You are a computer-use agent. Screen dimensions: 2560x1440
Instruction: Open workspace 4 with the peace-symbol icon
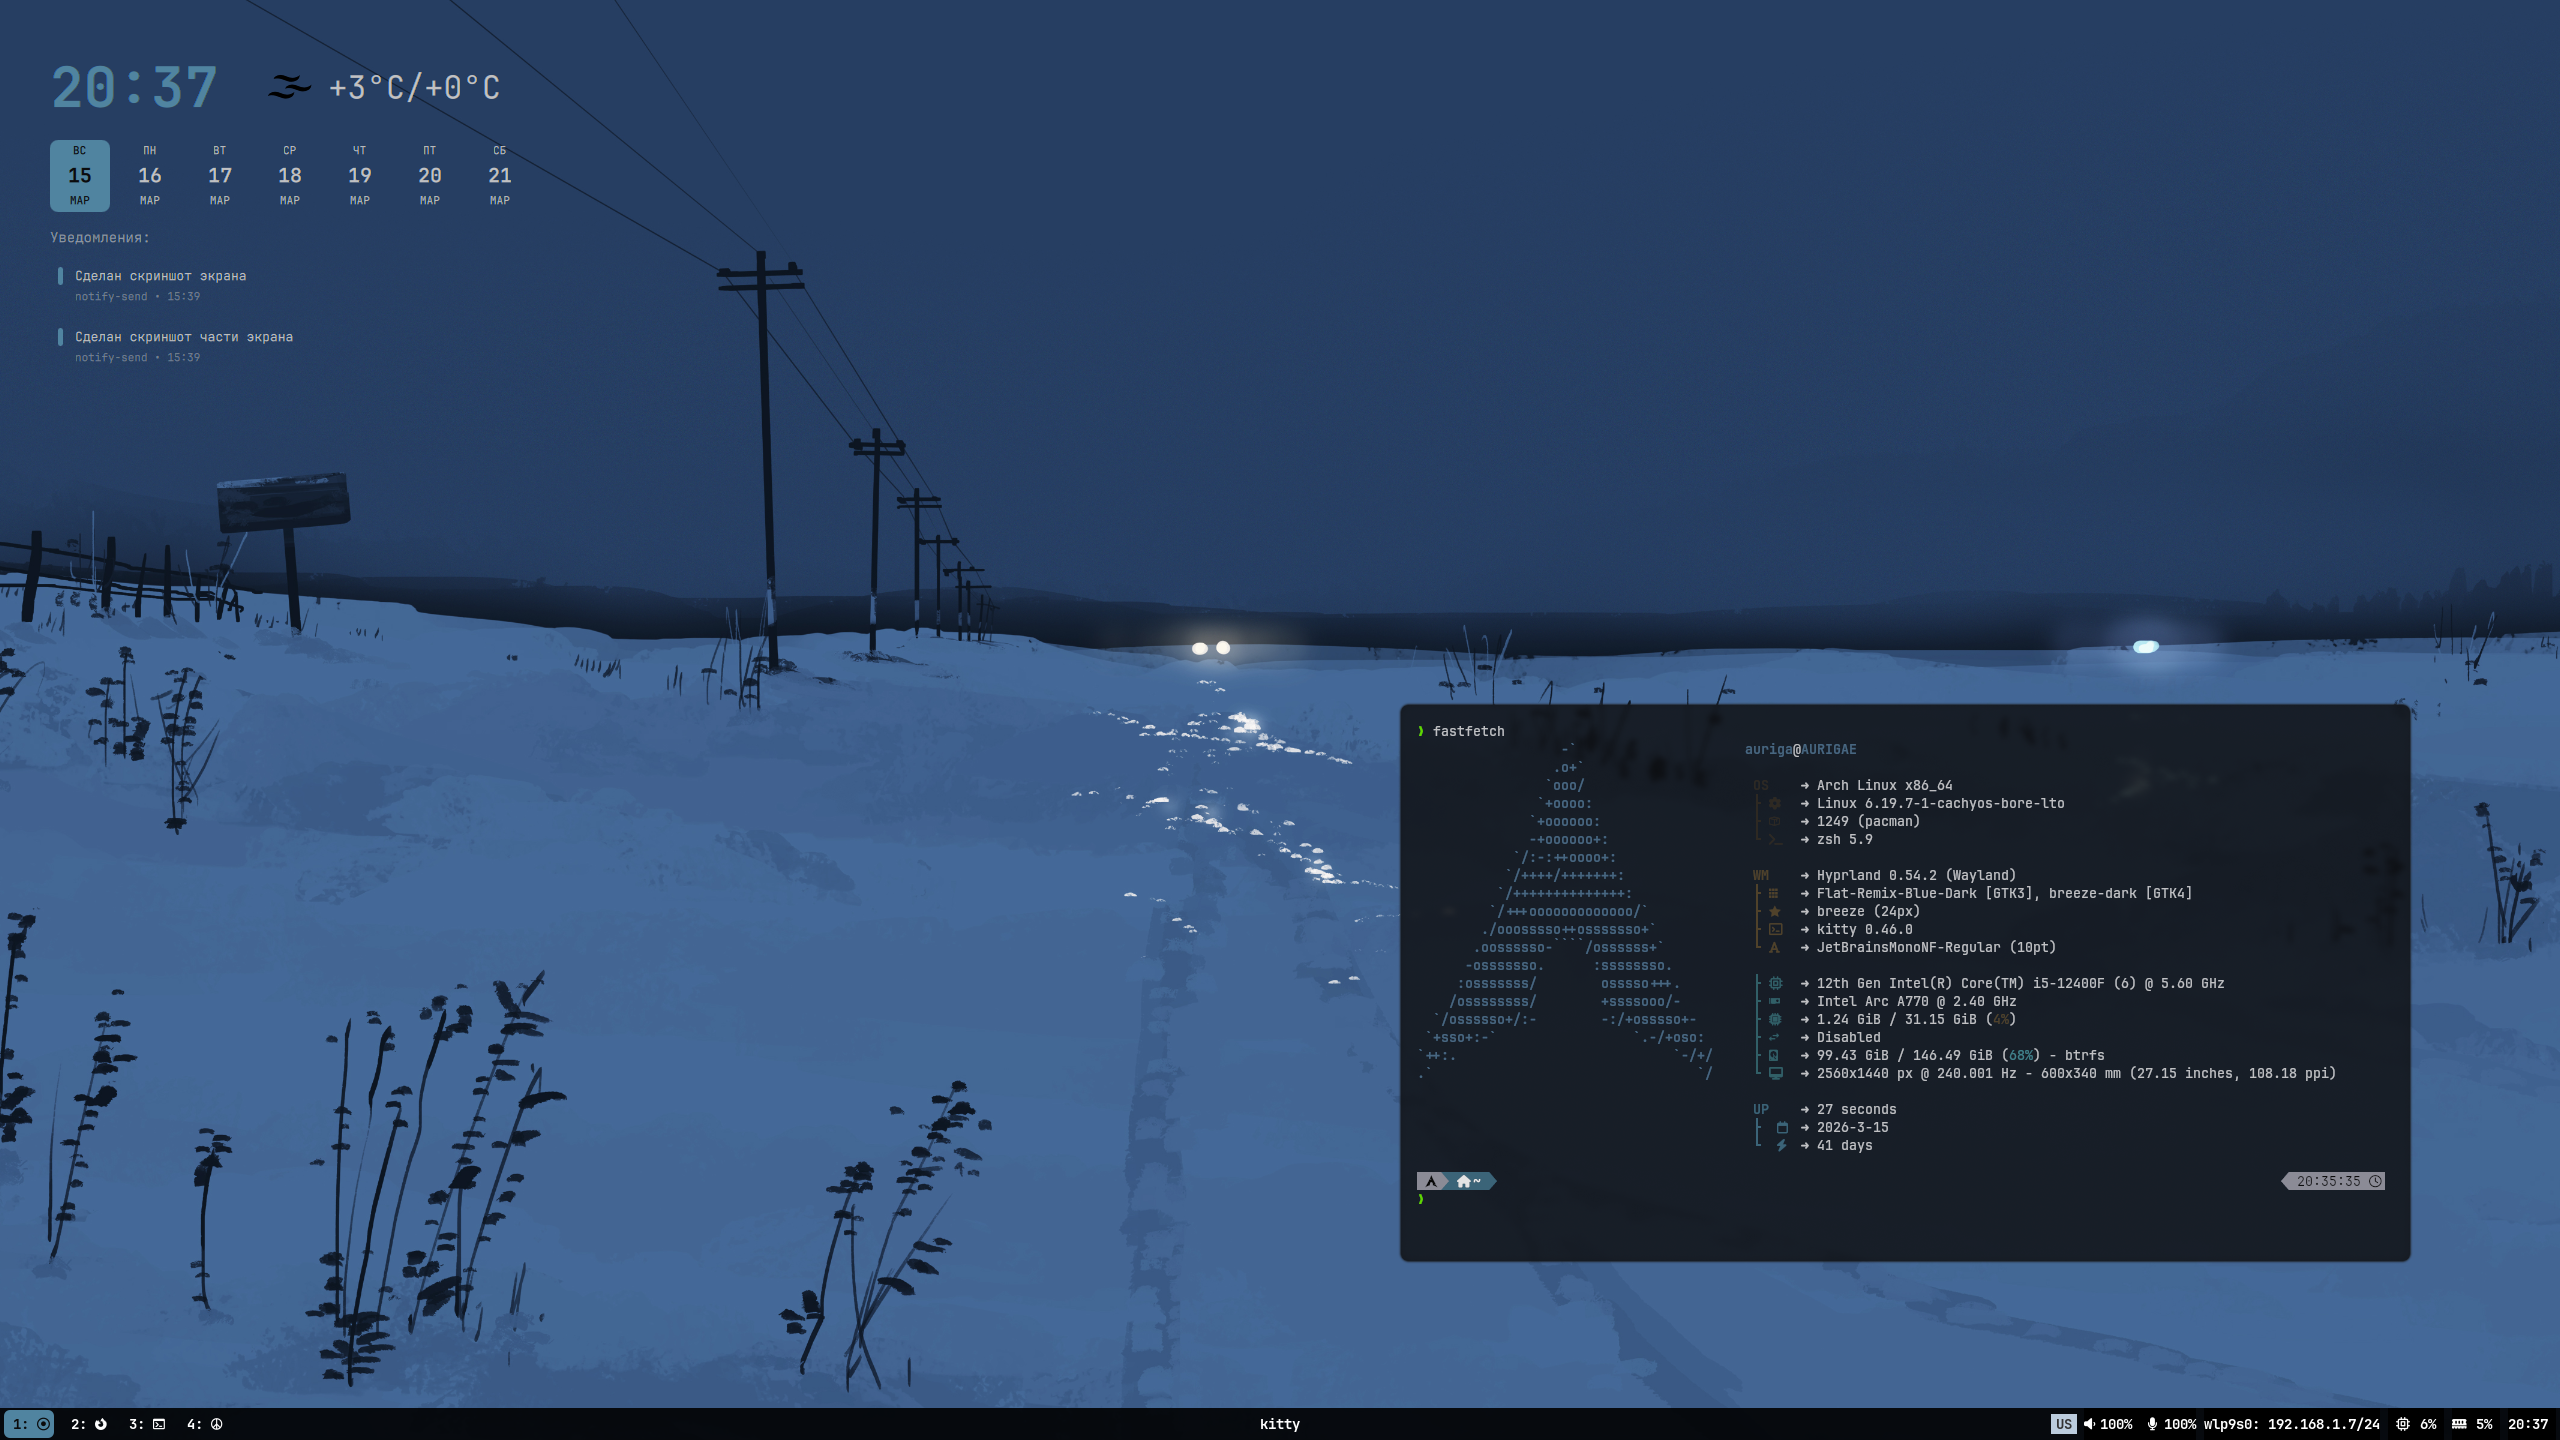point(205,1424)
